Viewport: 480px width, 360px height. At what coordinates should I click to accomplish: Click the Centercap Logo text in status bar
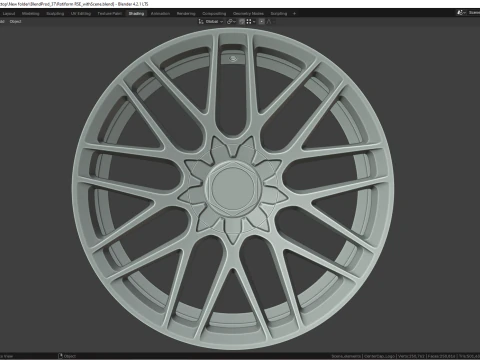coord(379,356)
